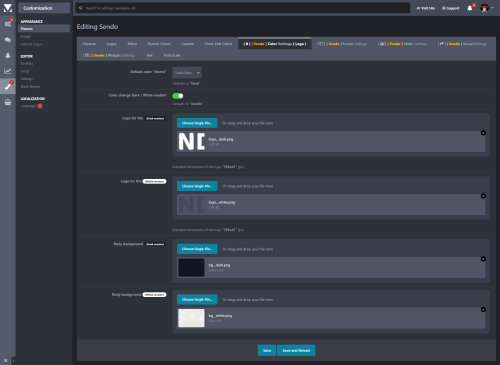Collapse the sidebar with the small arrow

[x=13, y=360]
